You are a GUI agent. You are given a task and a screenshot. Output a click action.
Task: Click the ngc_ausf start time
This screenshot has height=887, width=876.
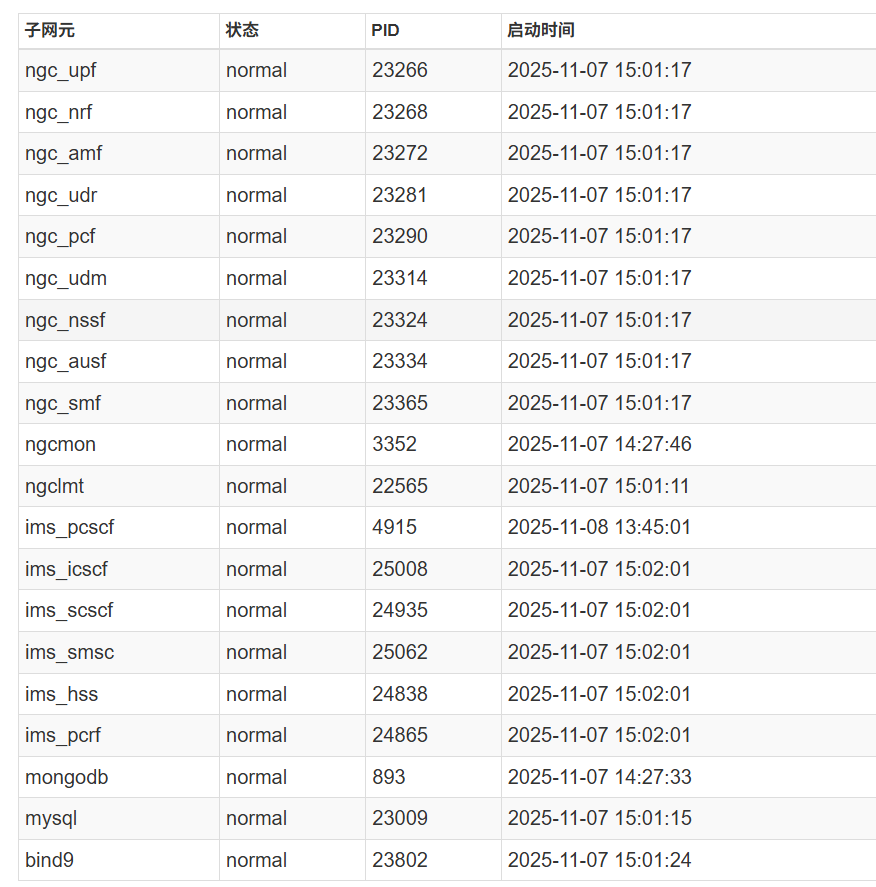(599, 361)
